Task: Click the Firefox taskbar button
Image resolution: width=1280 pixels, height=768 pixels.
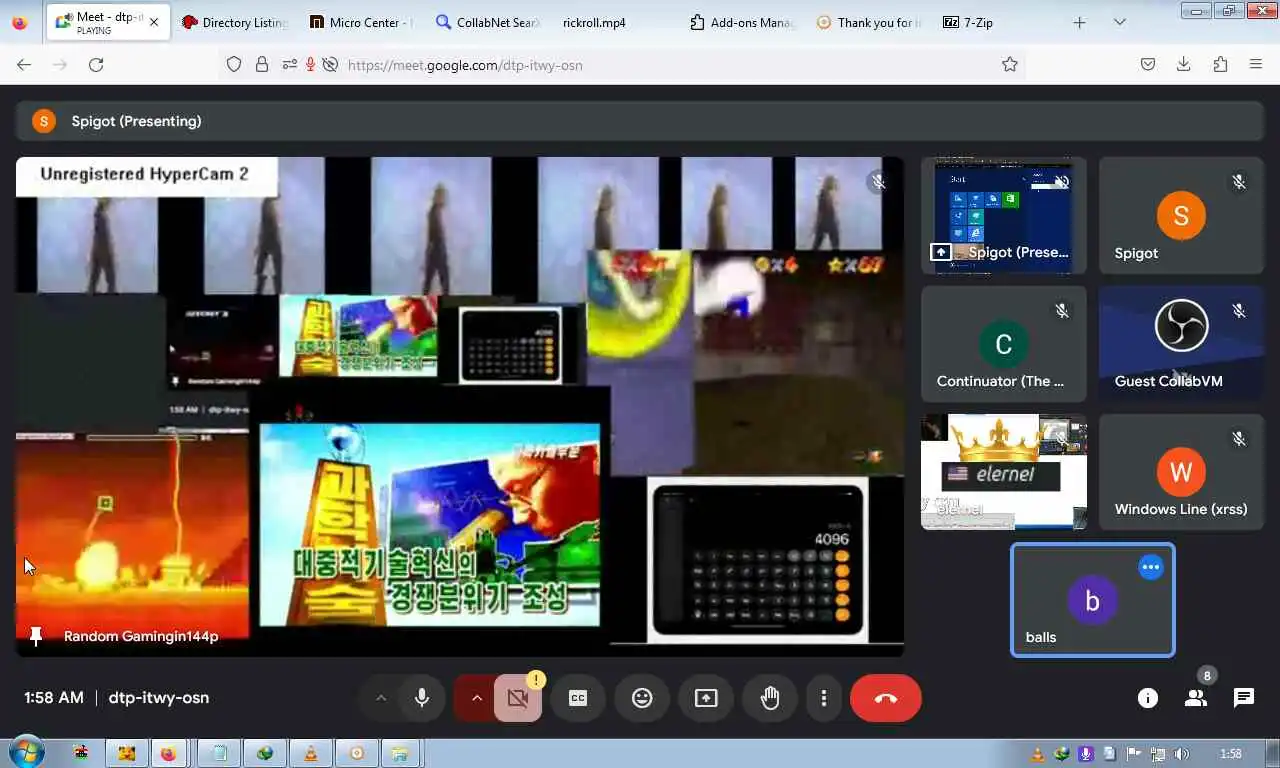Action: 169,753
